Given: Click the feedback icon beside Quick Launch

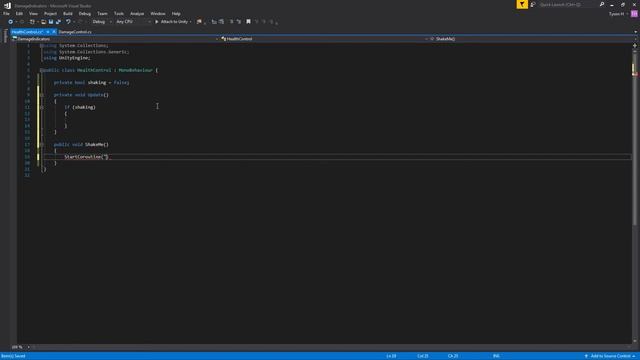Looking at the screenshot, I should pyautogui.click(x=533, y=4).
